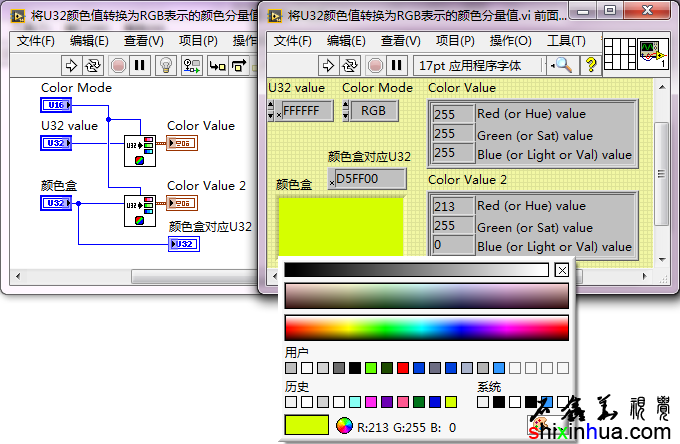Image resolution: width=680 pixels, height=444 pixels.
Task: Open the 工具(T) menu in front panel
Action: [x=566, y=41]
